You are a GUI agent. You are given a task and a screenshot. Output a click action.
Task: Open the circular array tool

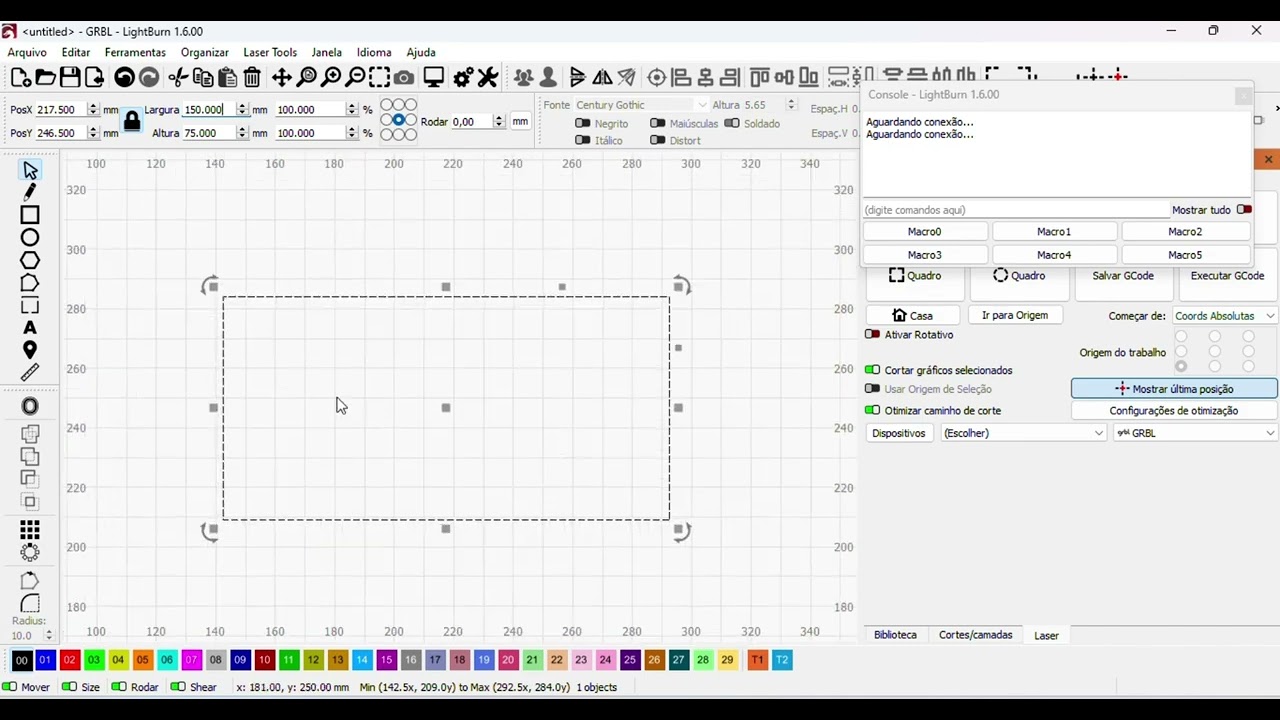30,552
